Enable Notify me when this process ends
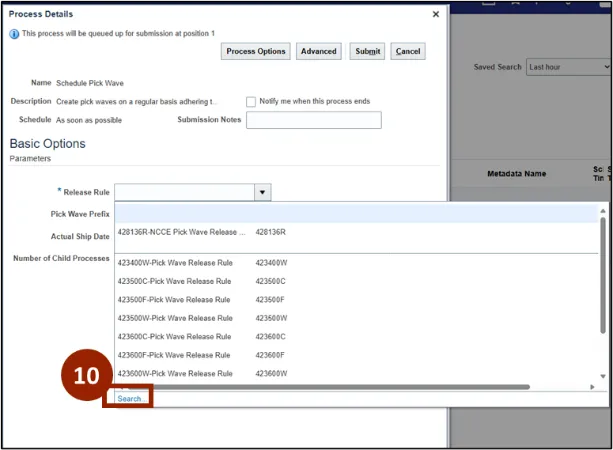 coord(251,102)
